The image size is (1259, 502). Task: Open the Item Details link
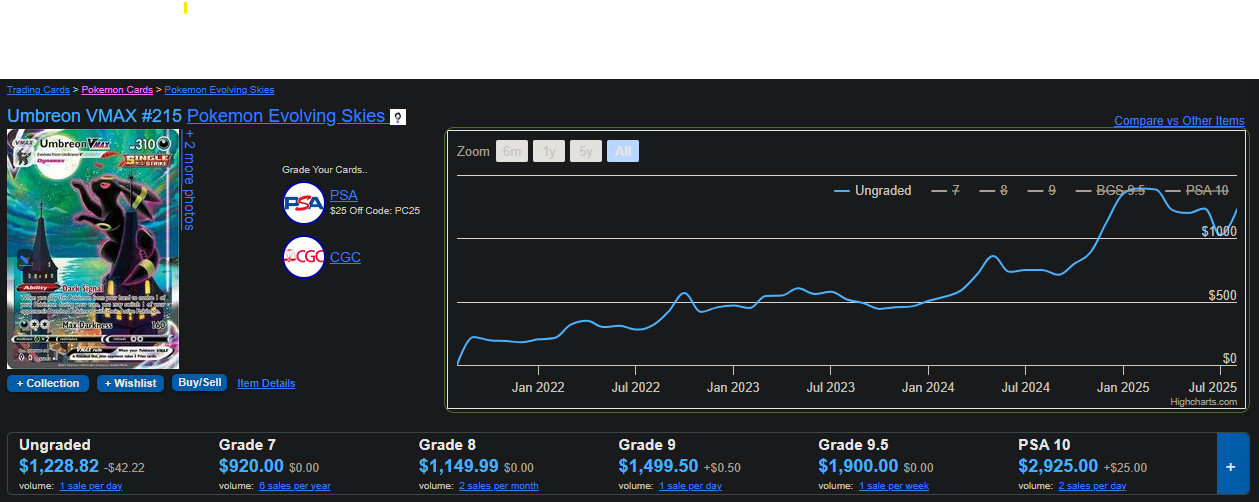click(266, 383)
